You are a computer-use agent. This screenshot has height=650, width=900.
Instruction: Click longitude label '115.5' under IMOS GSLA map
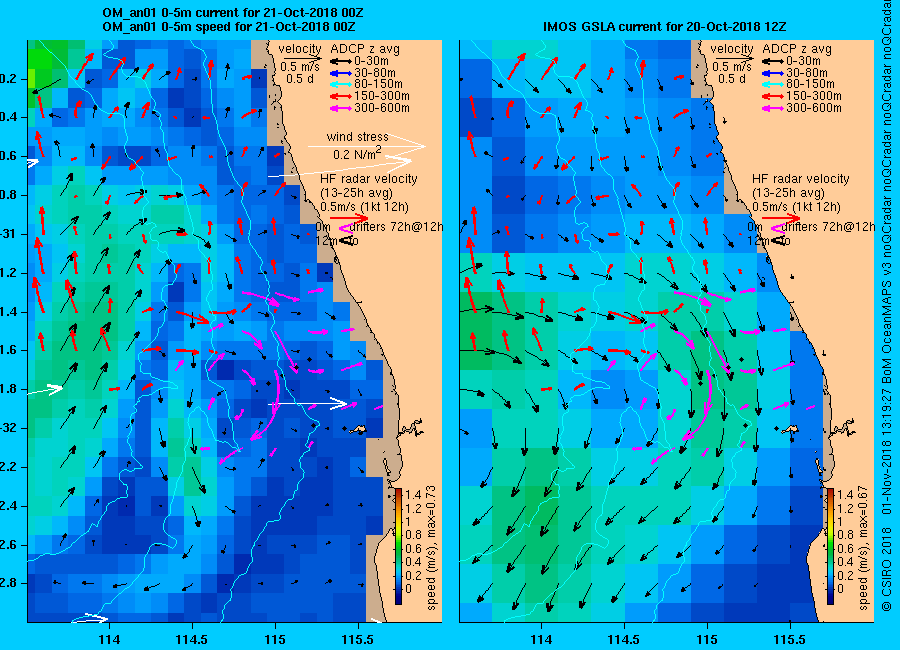(790, 640)
